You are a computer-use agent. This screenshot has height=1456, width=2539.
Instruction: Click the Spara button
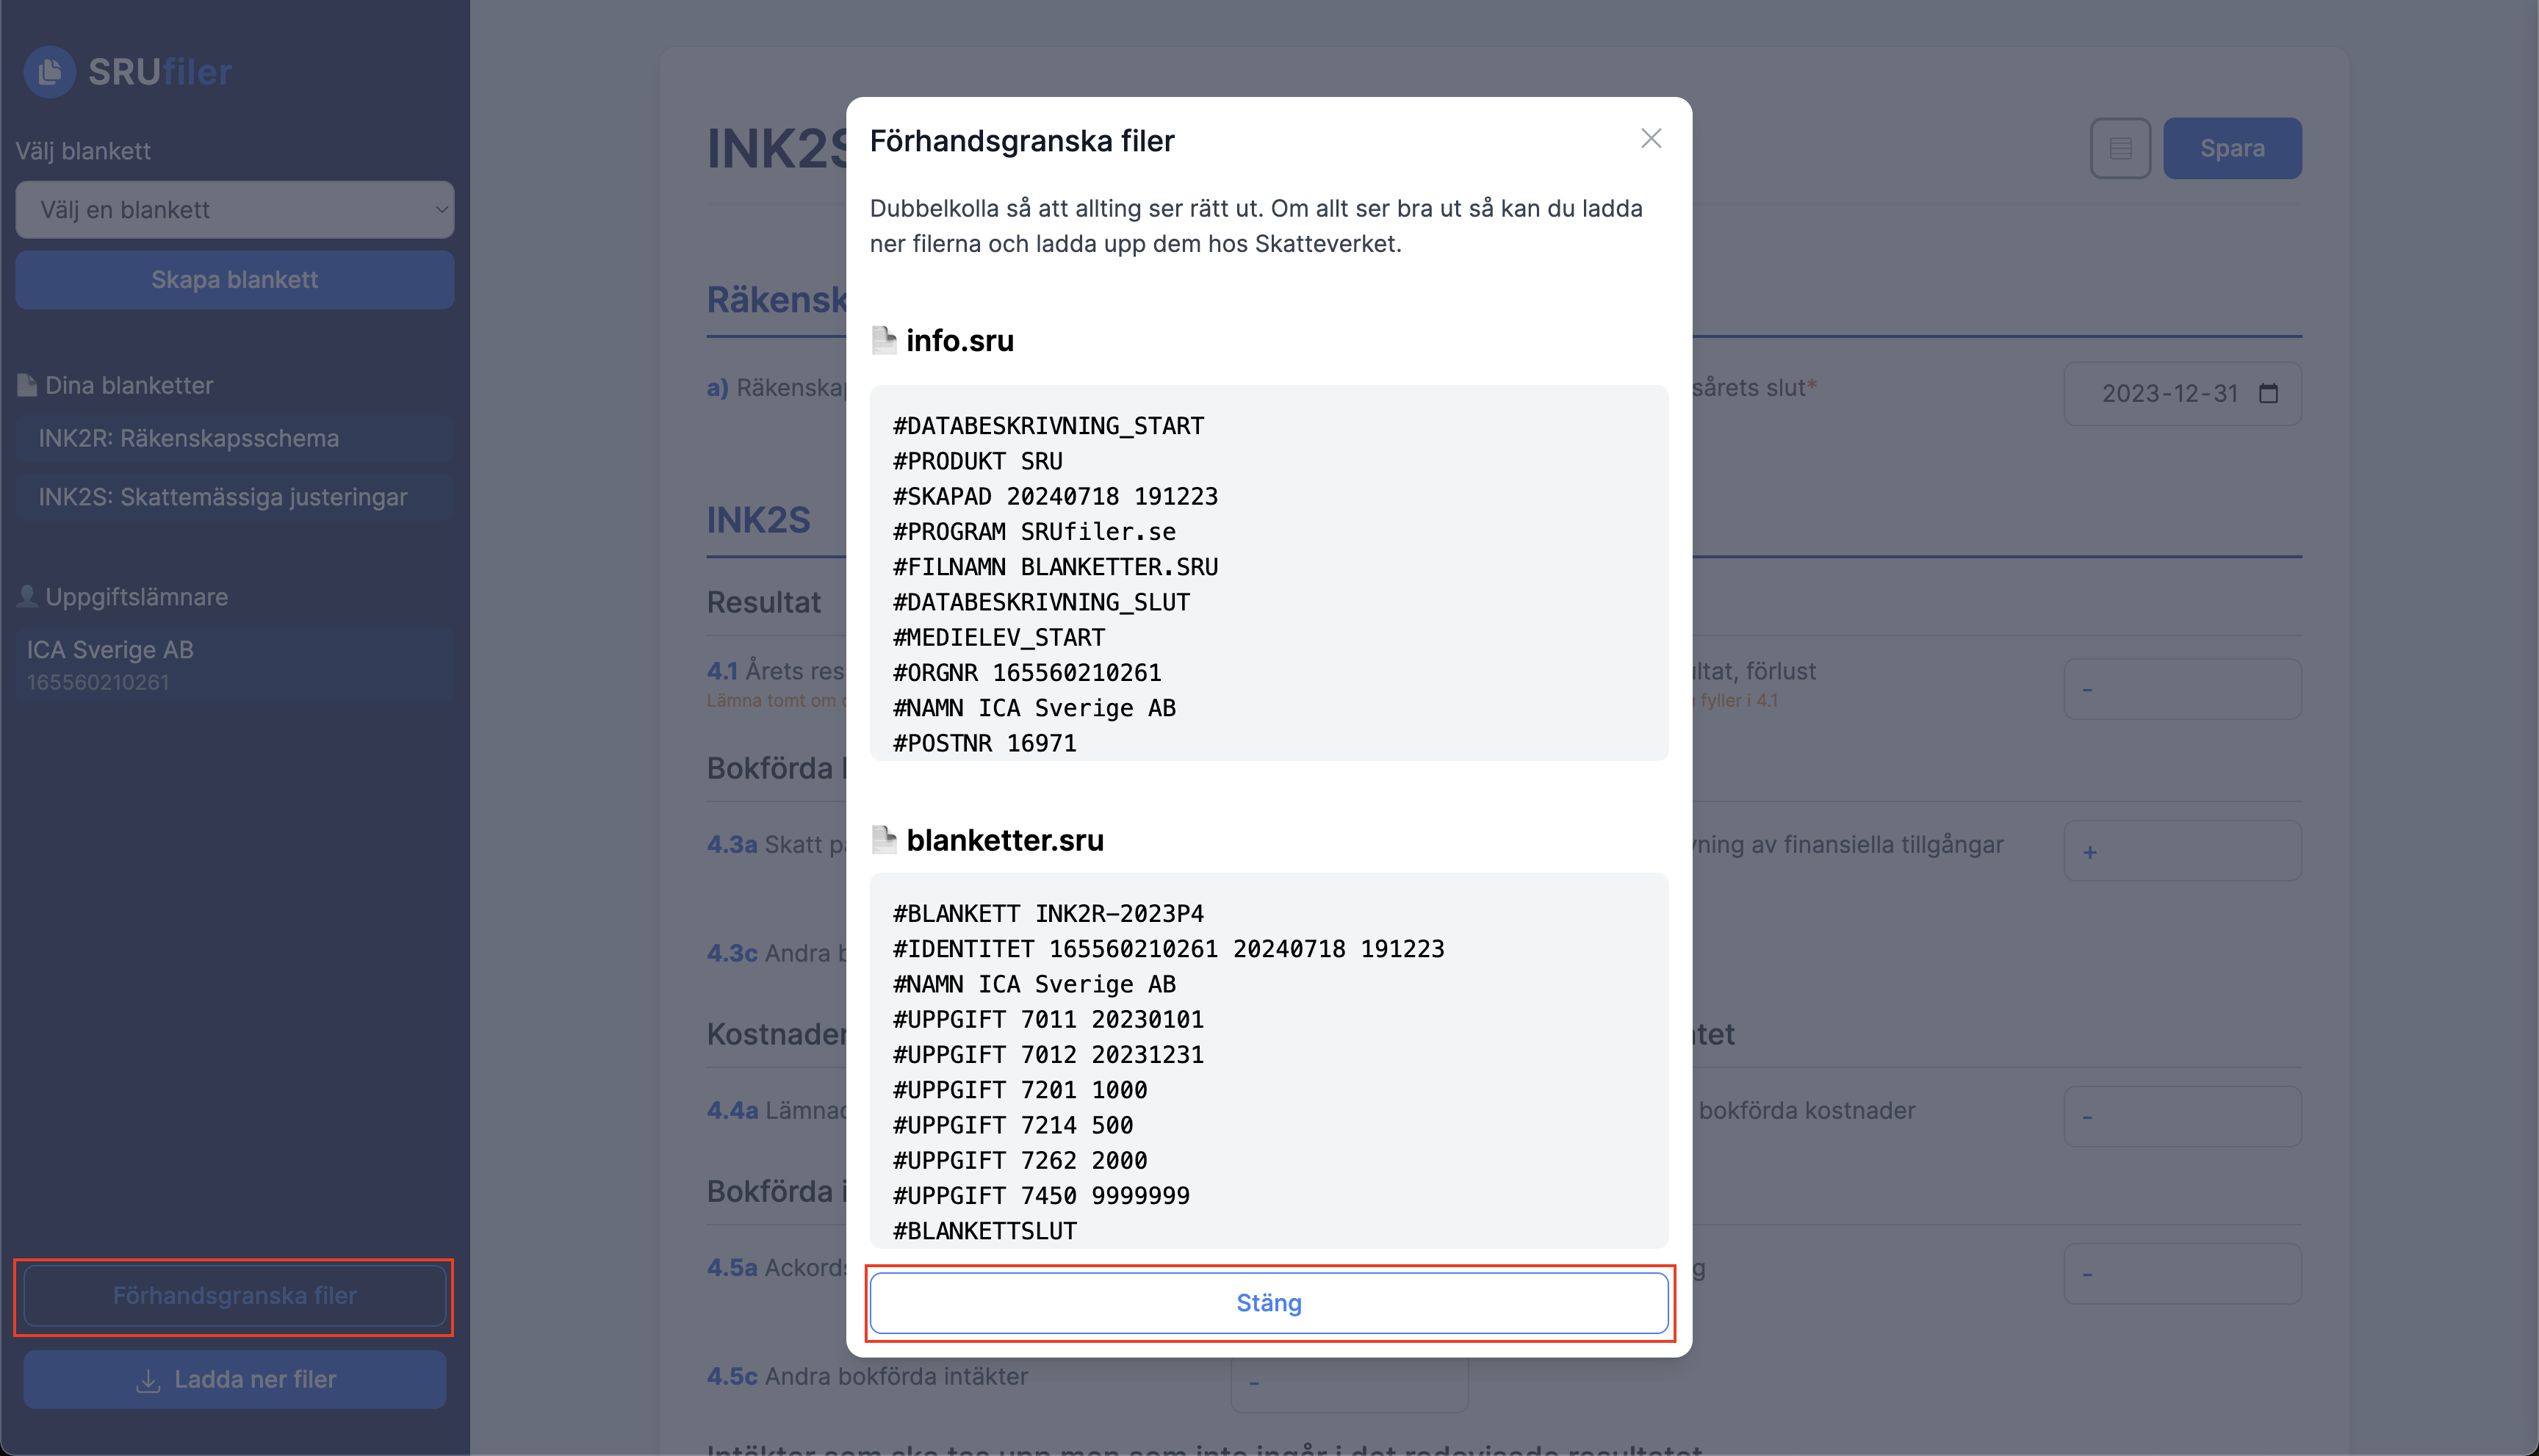(2232, 148)
